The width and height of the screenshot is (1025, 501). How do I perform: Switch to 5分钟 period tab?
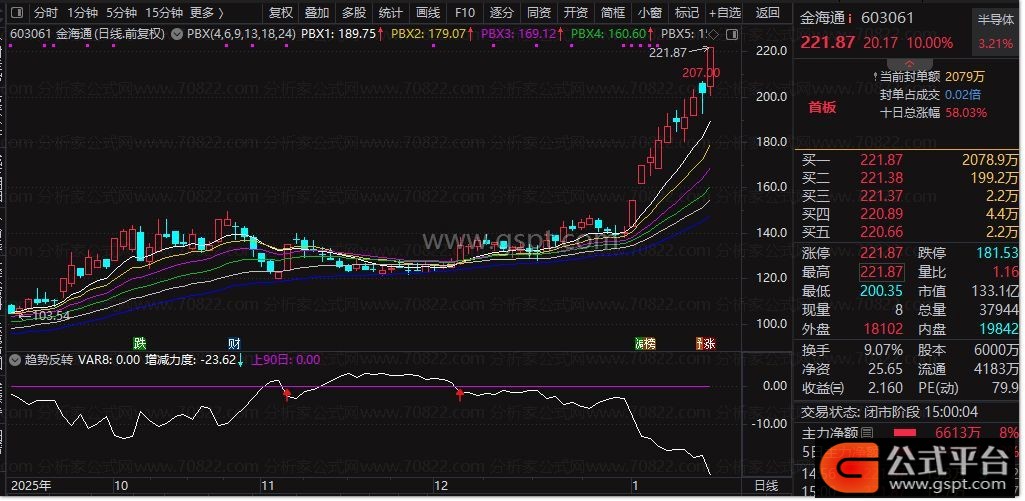point(121,13)
